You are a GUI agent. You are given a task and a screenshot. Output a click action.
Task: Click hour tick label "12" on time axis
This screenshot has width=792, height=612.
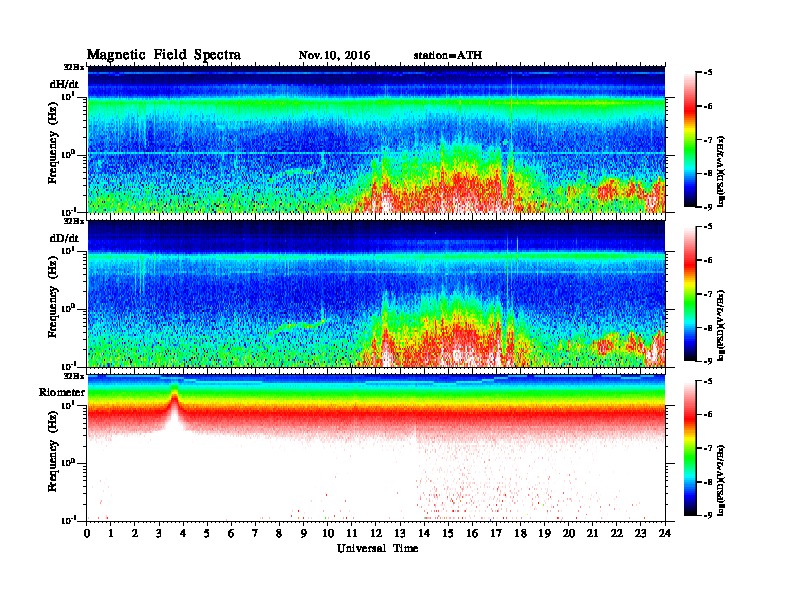click(x=376, y=533)
